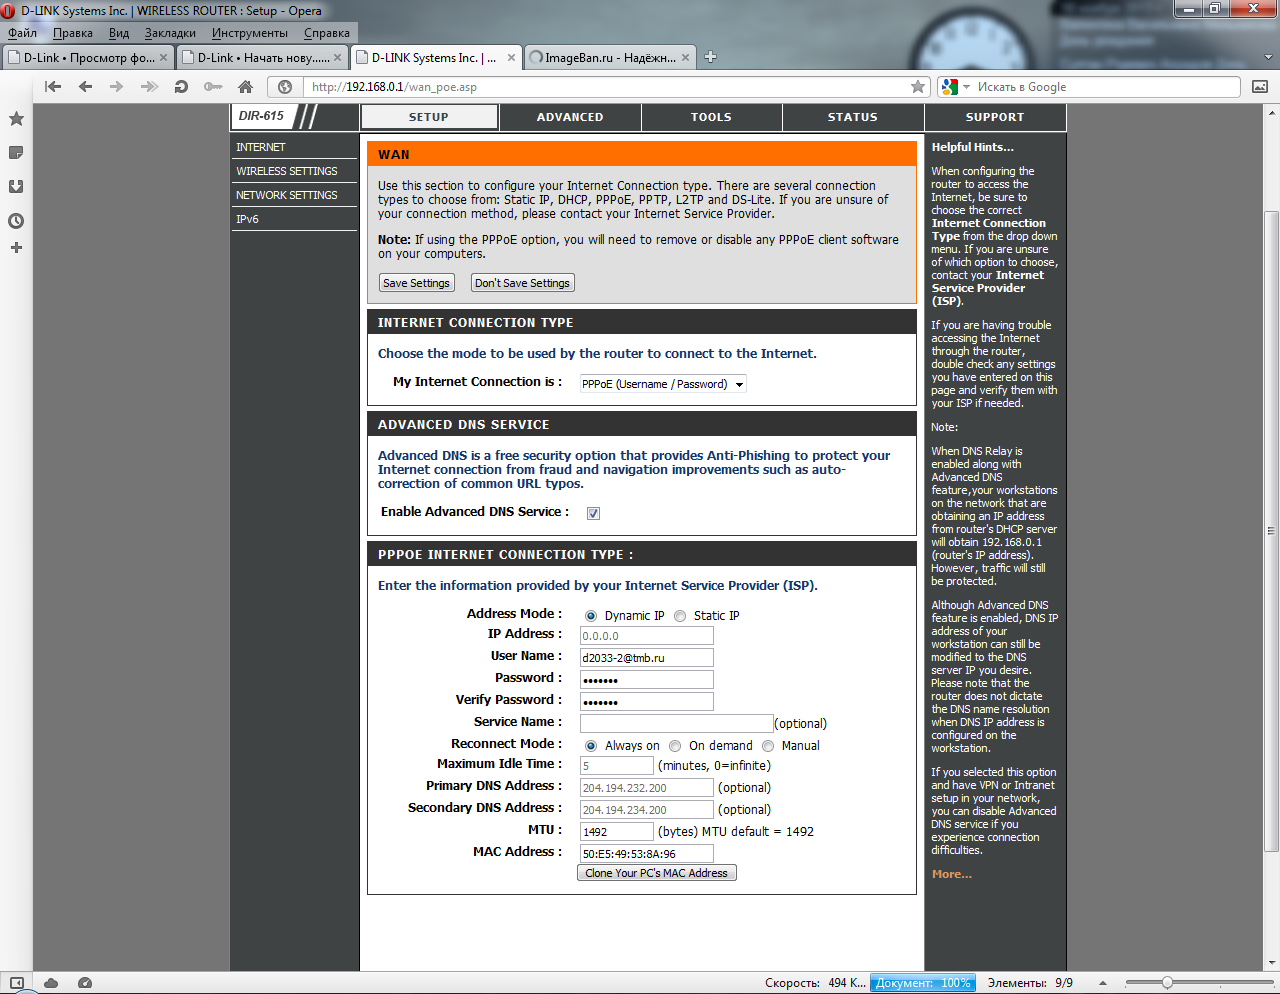
Task: Open Notes panel in sidebar
Action: 16,153
